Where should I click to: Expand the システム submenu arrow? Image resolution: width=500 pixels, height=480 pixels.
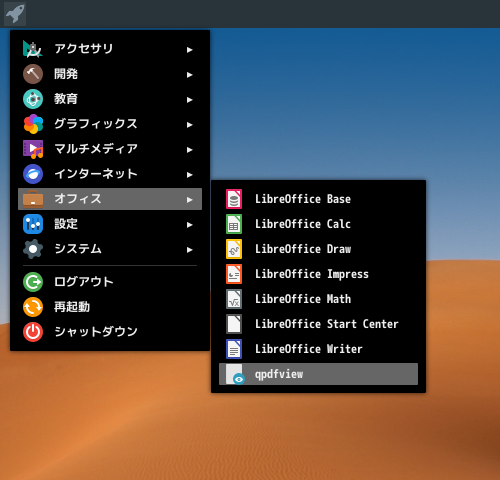(190, 250)
